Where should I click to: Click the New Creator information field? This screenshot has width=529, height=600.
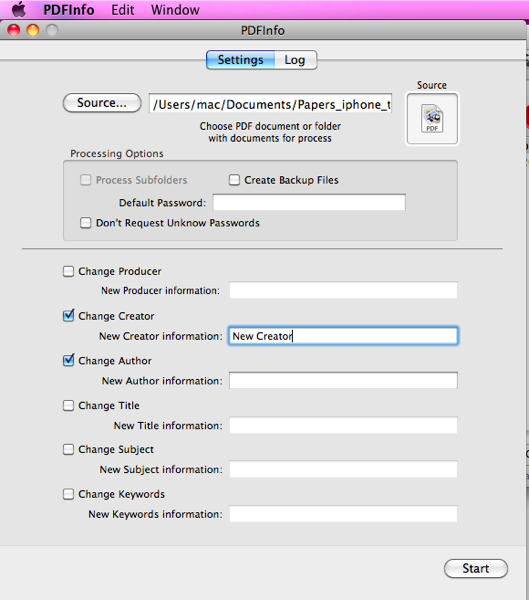[343, 336]
